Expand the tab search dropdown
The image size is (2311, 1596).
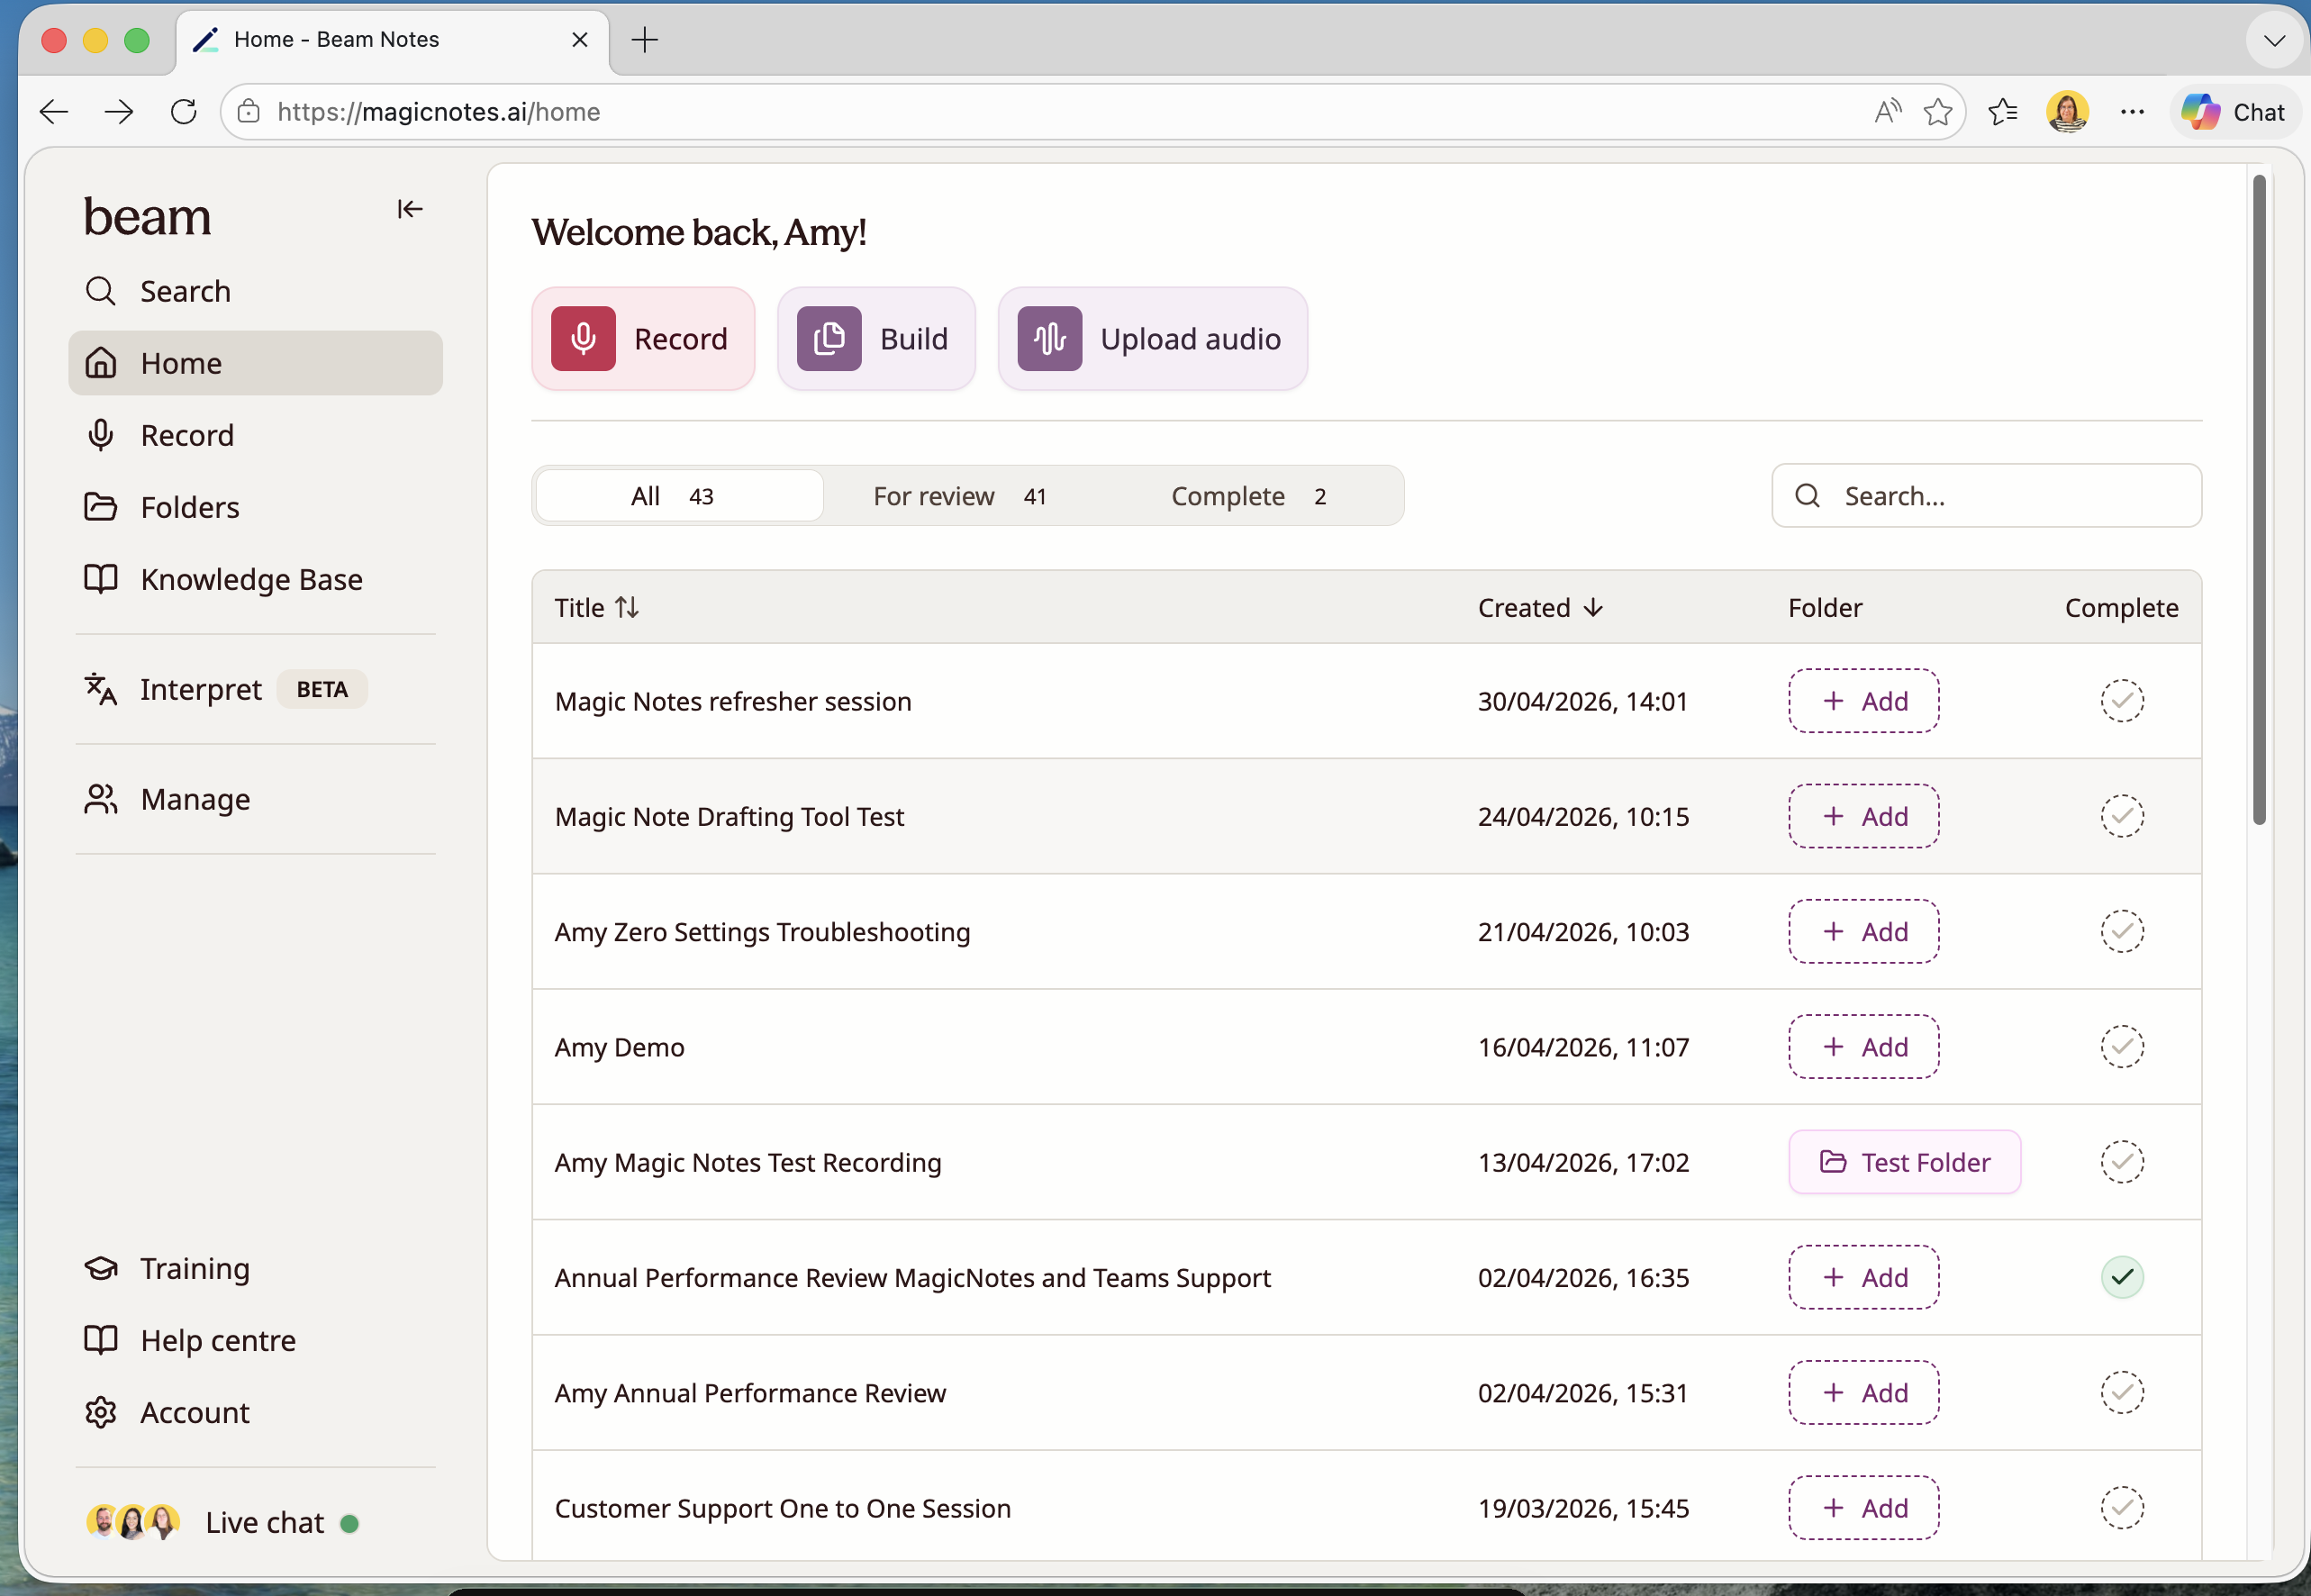tap(2274, 41)
